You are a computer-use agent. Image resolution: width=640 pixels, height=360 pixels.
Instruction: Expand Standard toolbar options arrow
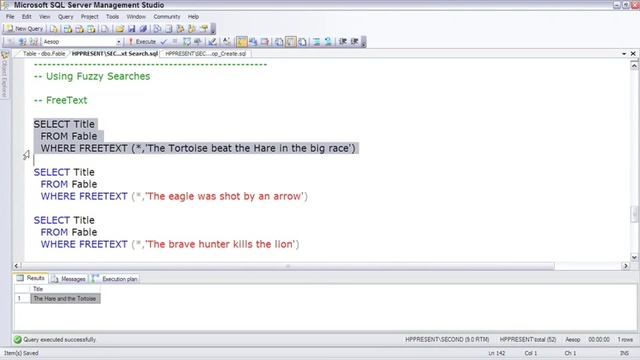[213, 29]
